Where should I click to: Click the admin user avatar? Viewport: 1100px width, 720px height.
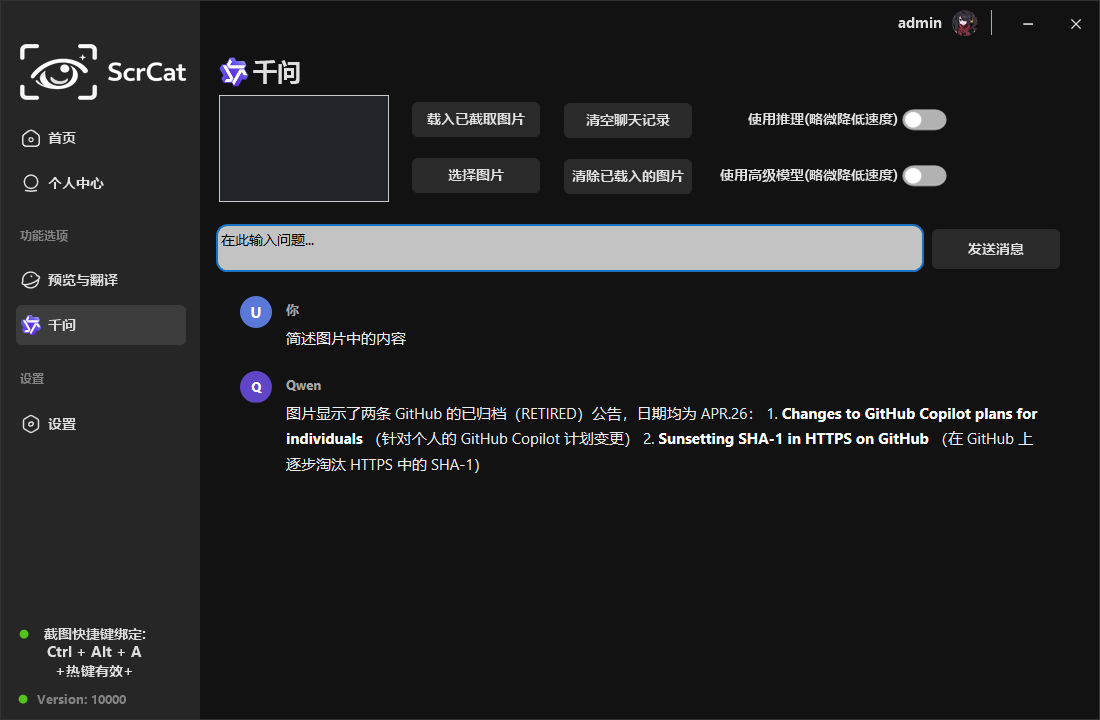[x=965, y=23]
